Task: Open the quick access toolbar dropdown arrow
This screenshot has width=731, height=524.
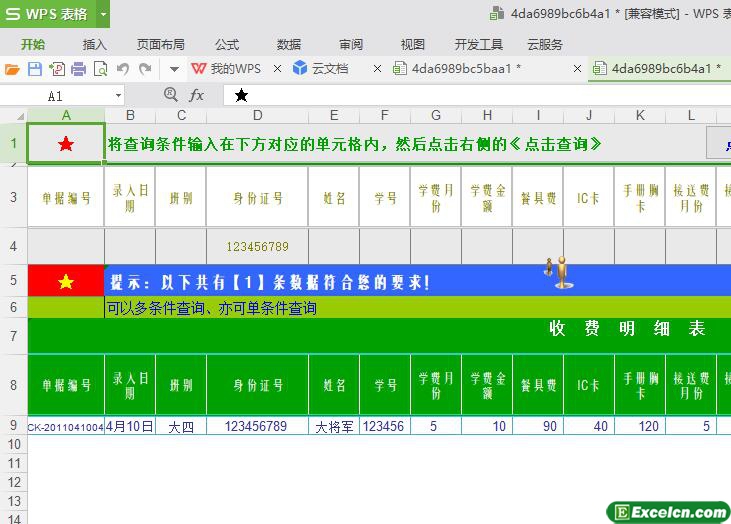Action: click(x=174, y=69)
